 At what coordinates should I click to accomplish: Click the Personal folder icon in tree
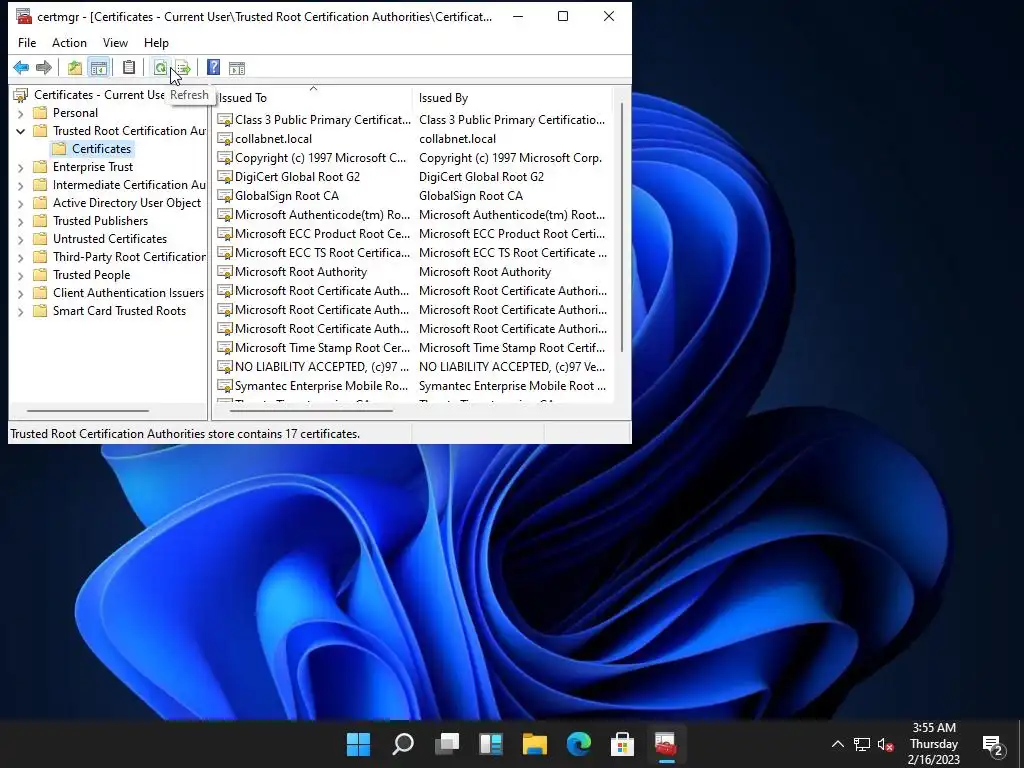(x=40, y=113)
